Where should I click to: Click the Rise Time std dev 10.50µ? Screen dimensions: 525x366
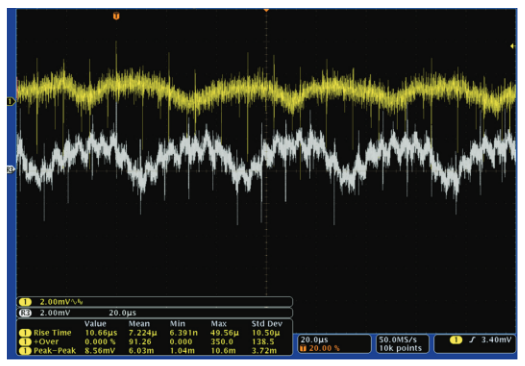(266, 333)
